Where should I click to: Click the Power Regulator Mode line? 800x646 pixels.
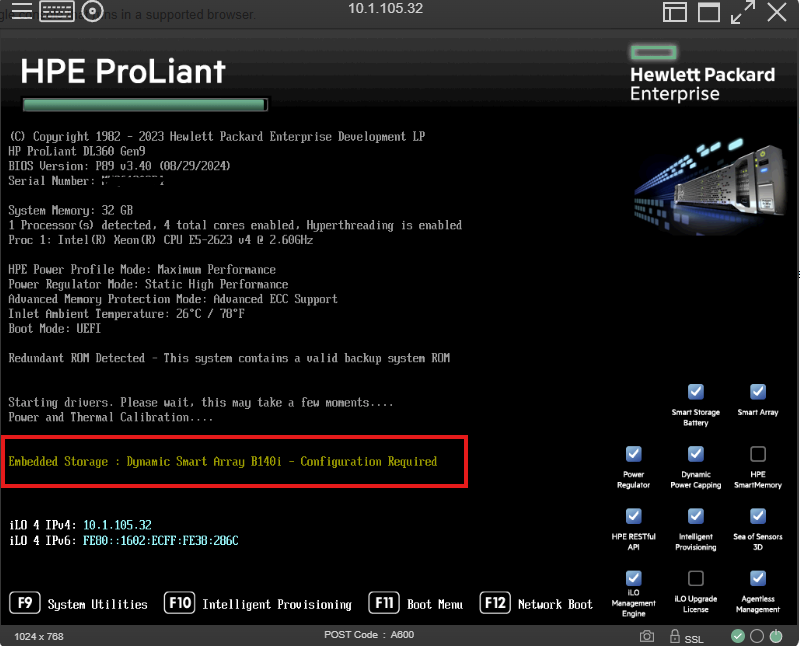coord(148,284)
